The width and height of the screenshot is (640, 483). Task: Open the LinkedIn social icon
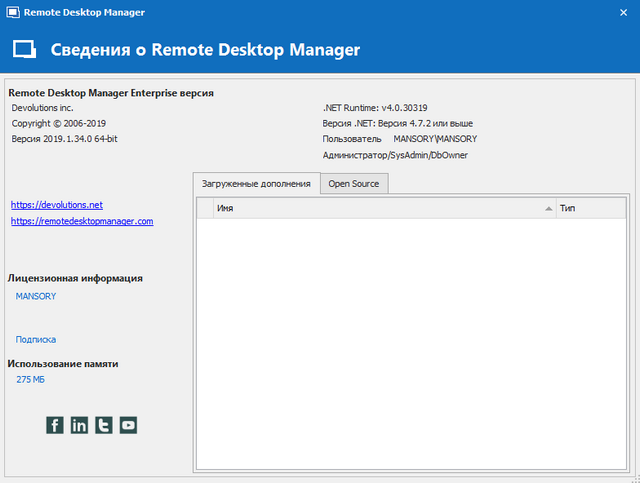pos(79,425)
